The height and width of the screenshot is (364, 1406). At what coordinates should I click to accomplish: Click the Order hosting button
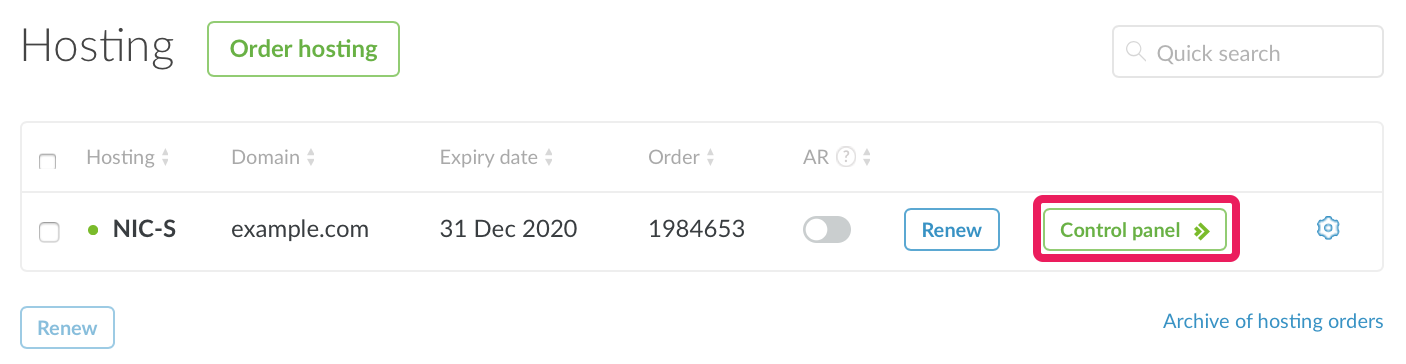(x=304, y=49)
